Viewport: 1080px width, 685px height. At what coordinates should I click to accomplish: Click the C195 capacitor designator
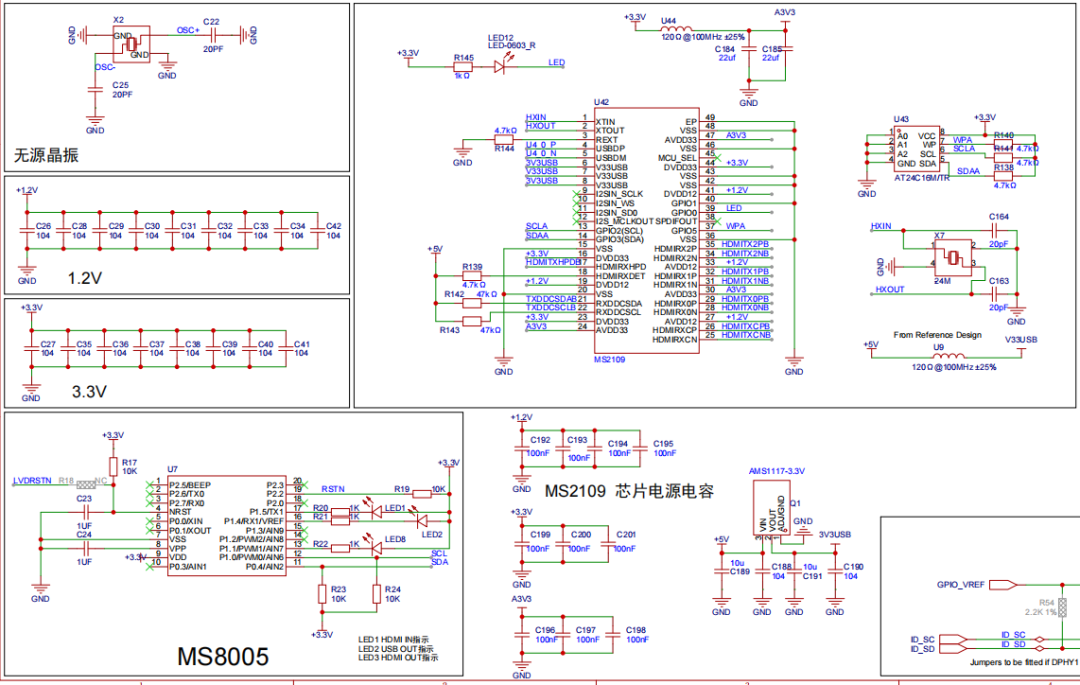pos(663,444)
